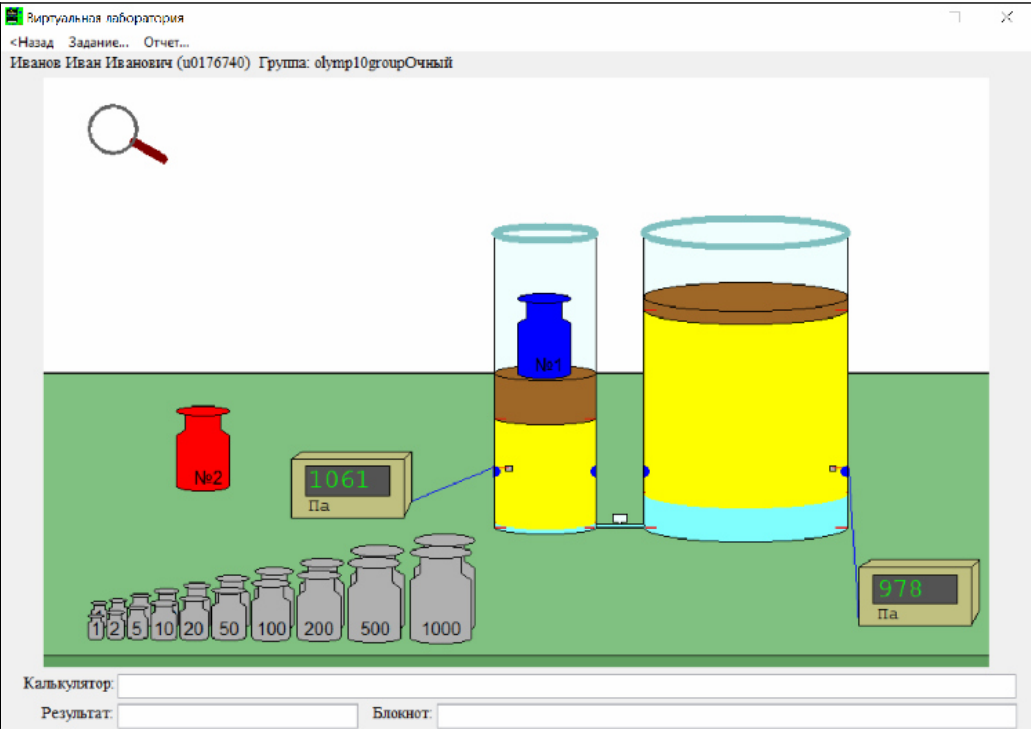1031x729 pixels.
Task: Close the Виртуальная лаборатория window
Action: pyautogui.click(x=1007, y=17)
